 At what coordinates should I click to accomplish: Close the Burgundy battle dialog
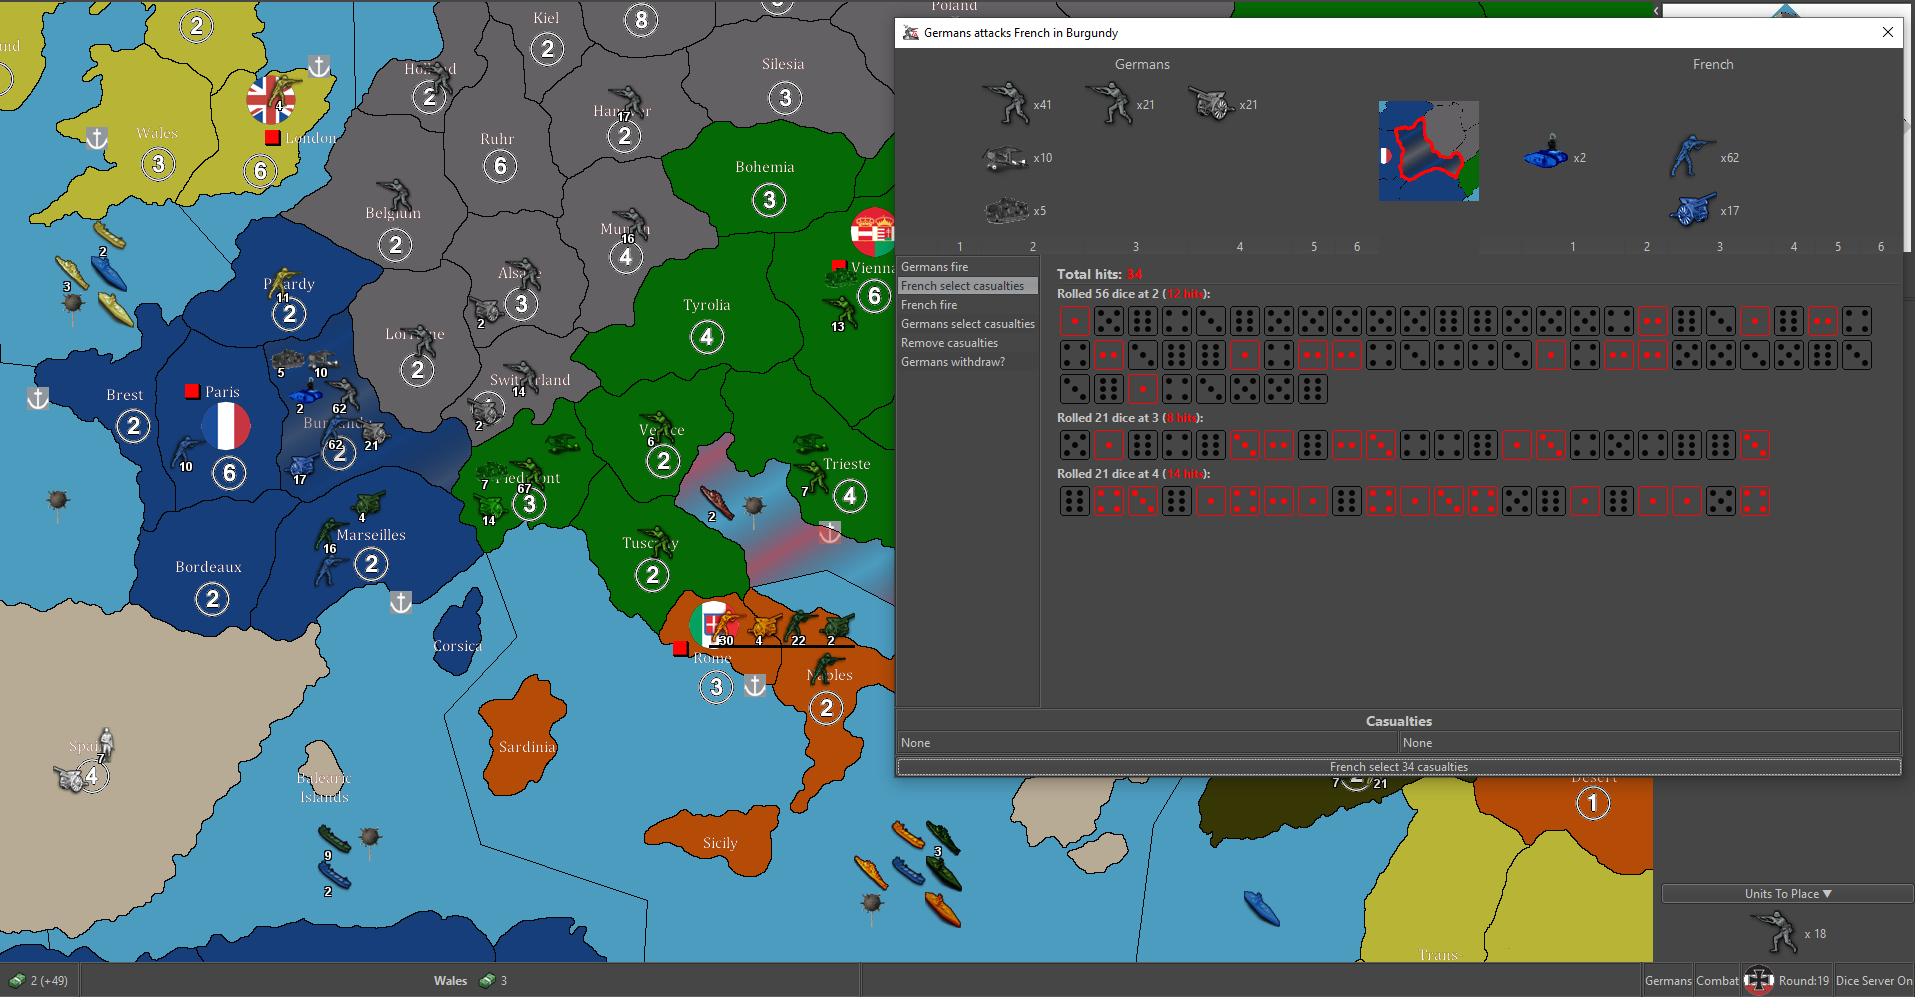click(x=1887, y=32)
